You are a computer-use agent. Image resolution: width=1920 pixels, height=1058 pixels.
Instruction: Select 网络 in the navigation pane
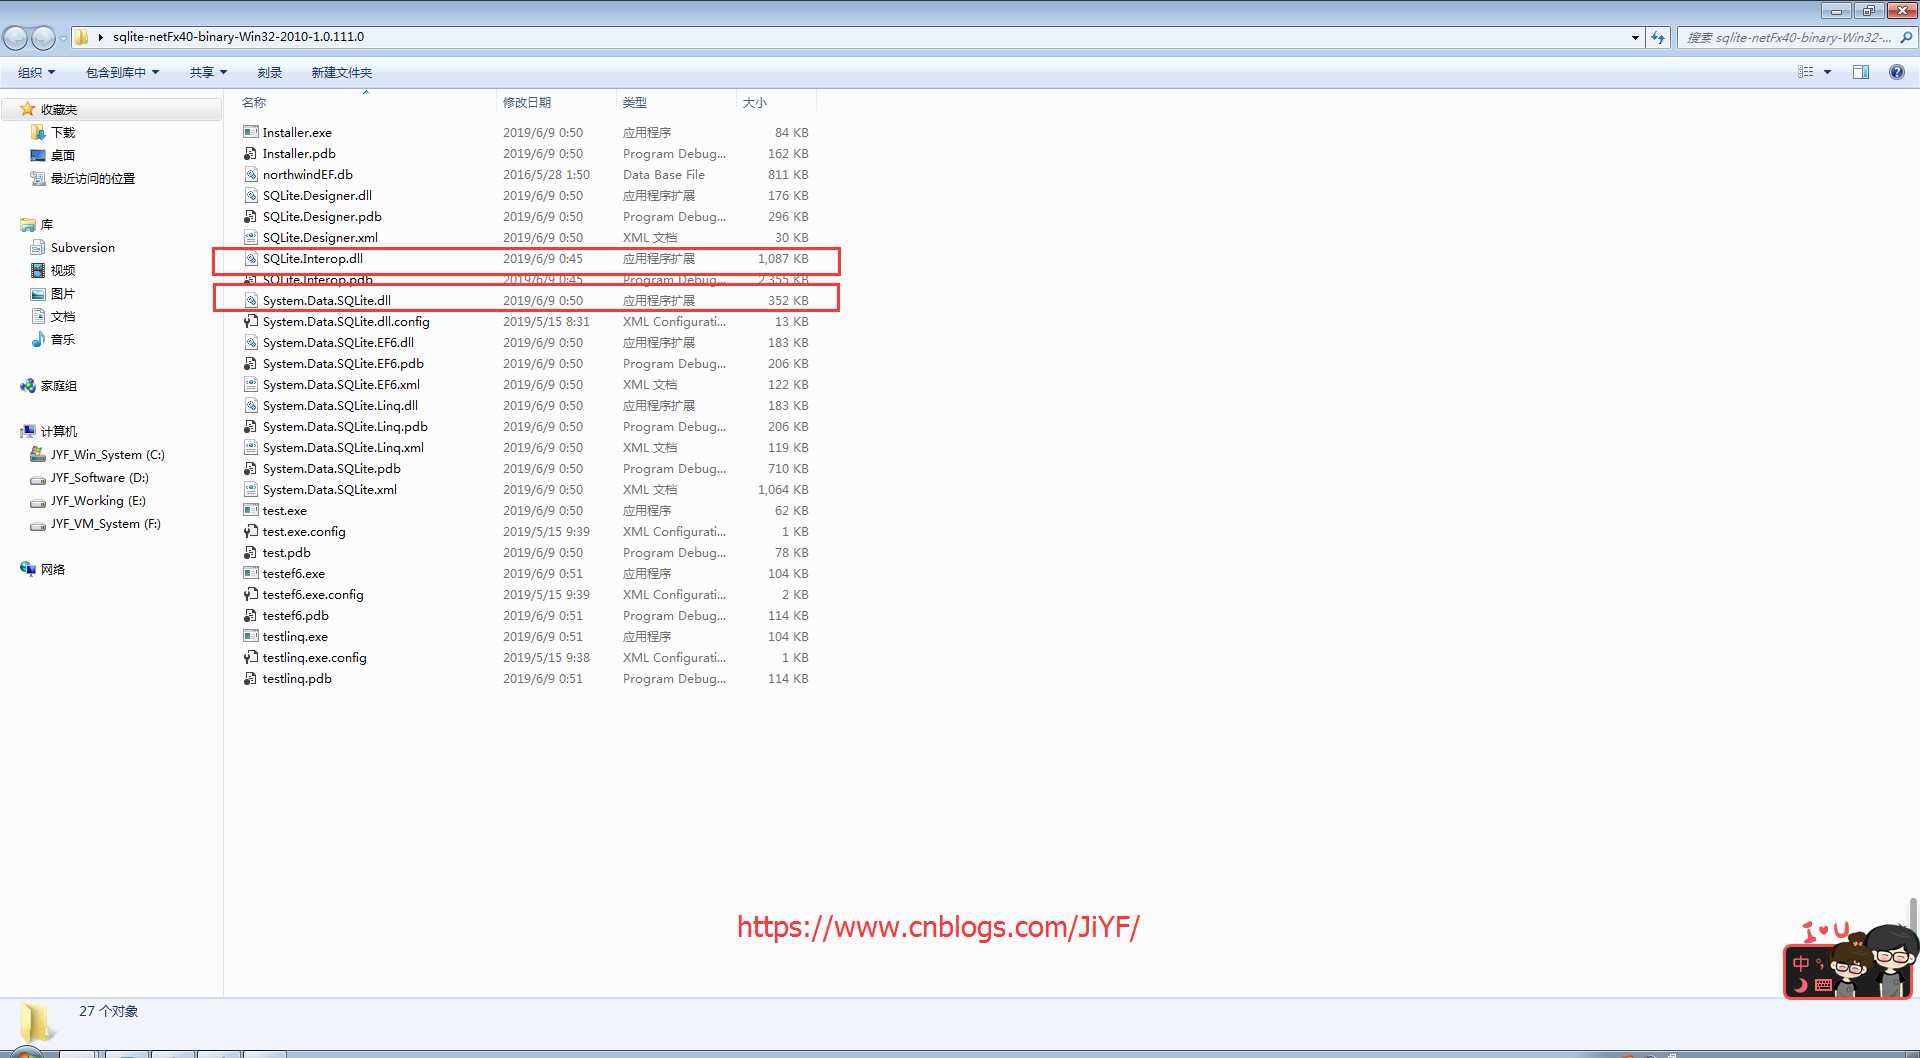[x=53, y=569]
